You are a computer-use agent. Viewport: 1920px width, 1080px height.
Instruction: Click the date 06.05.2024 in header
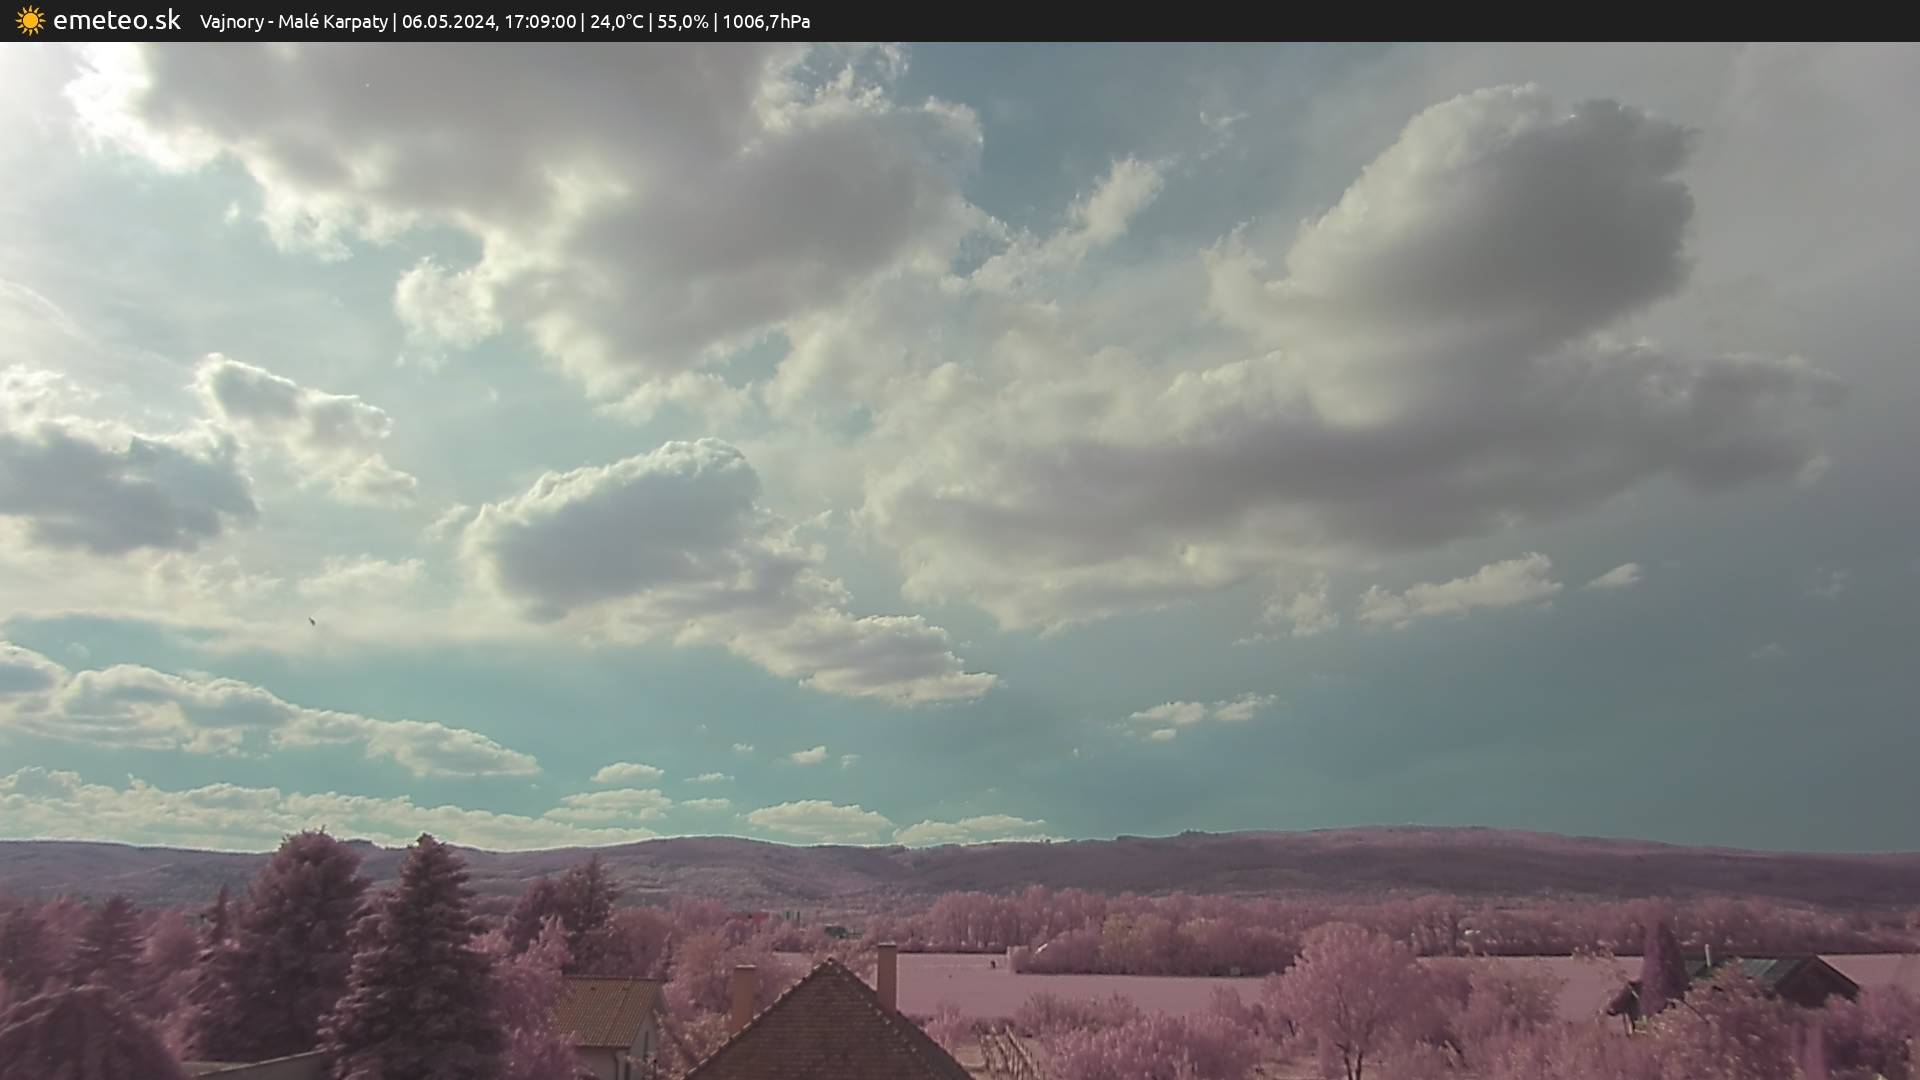coord(448,22)
